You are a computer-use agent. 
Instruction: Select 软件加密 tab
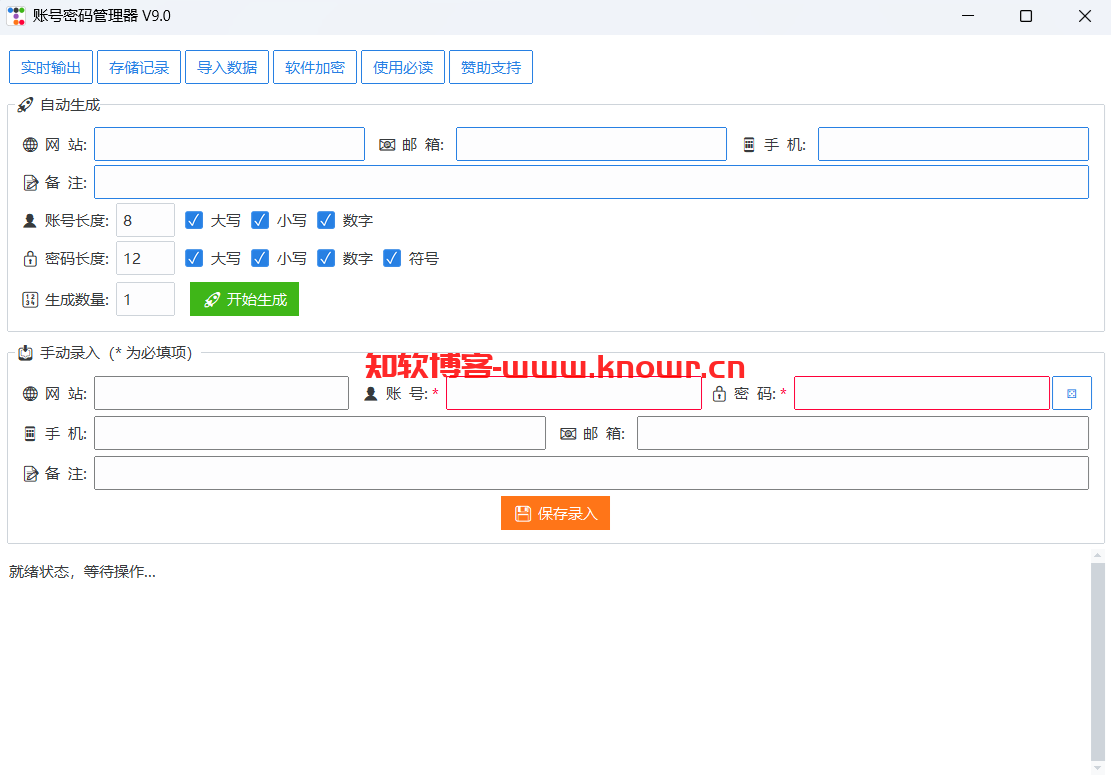(x=315, y=67)
